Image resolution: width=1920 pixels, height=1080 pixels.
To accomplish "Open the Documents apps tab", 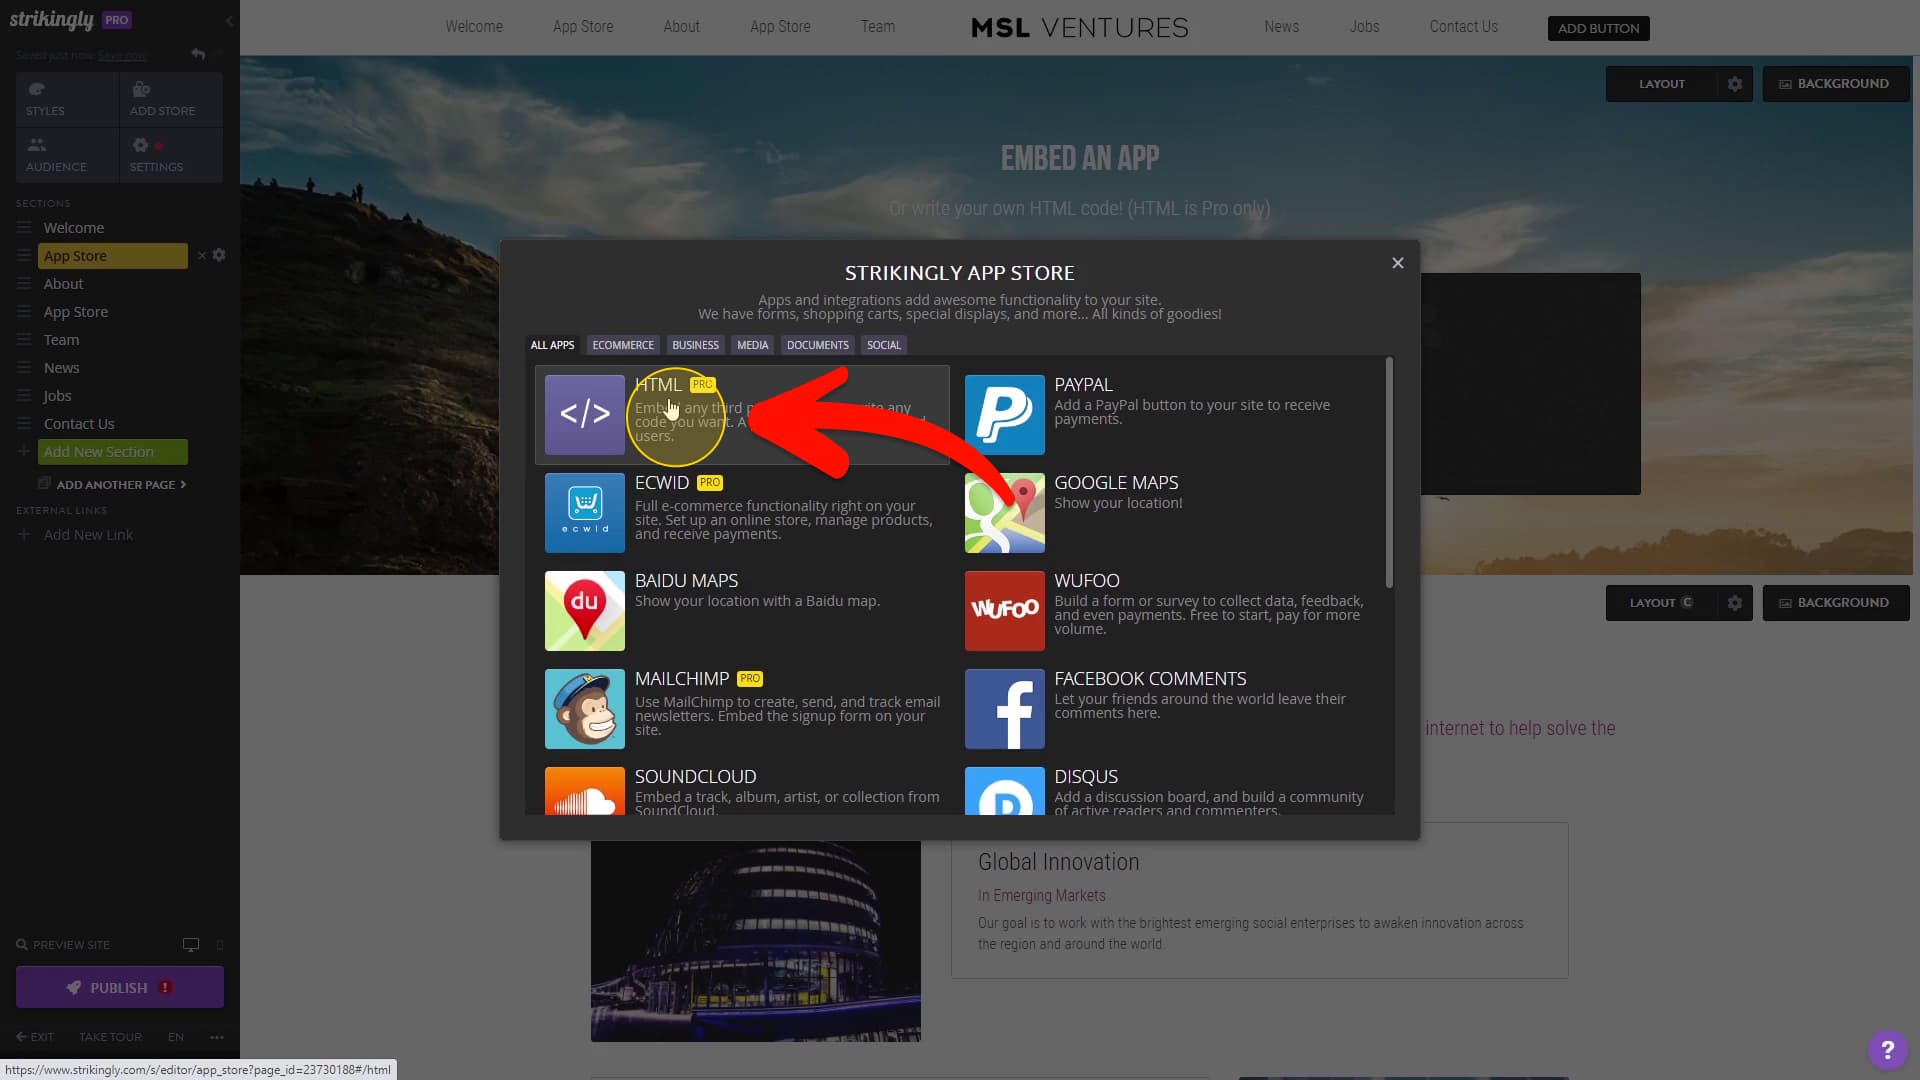I will 817,345.
